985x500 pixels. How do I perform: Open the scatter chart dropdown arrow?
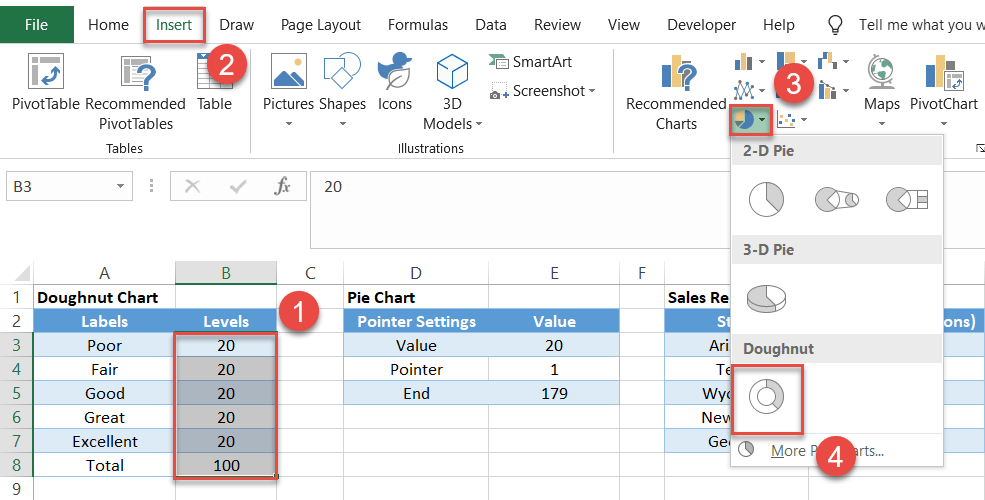[x=803, y=119]
